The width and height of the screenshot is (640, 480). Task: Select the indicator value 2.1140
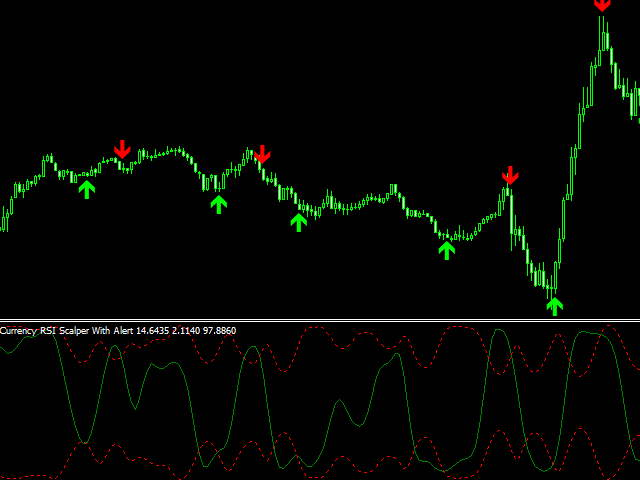(x=186, y=331)
